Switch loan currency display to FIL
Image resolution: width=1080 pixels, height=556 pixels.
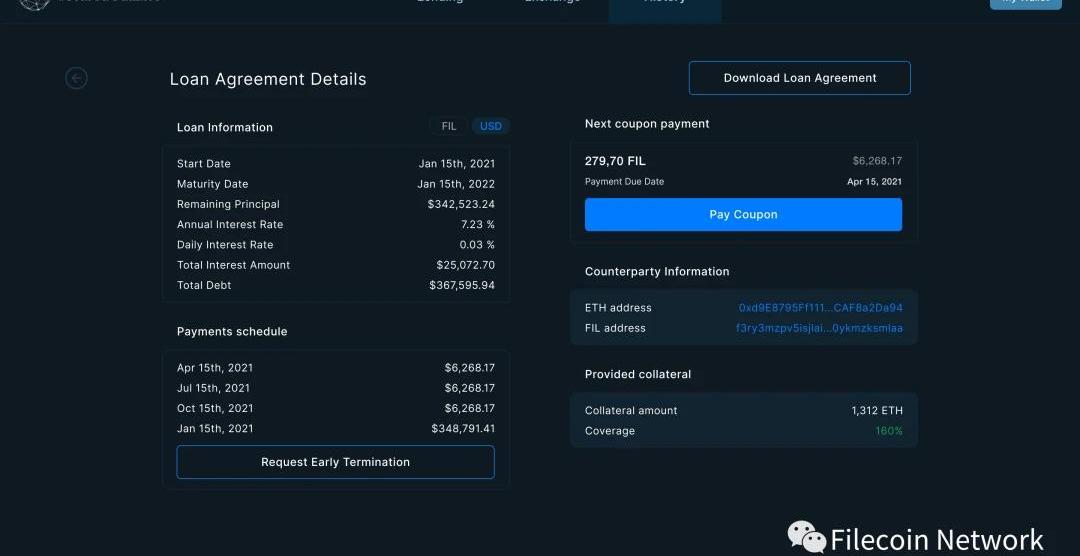coord(449,126)
